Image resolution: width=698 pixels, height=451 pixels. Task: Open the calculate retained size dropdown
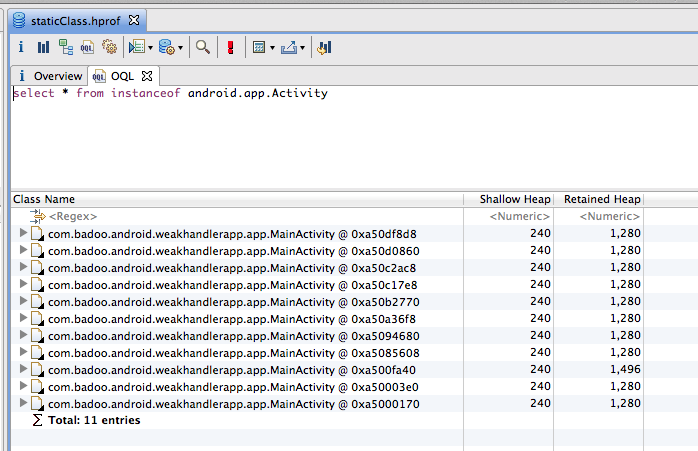click(x=270, y=47)
